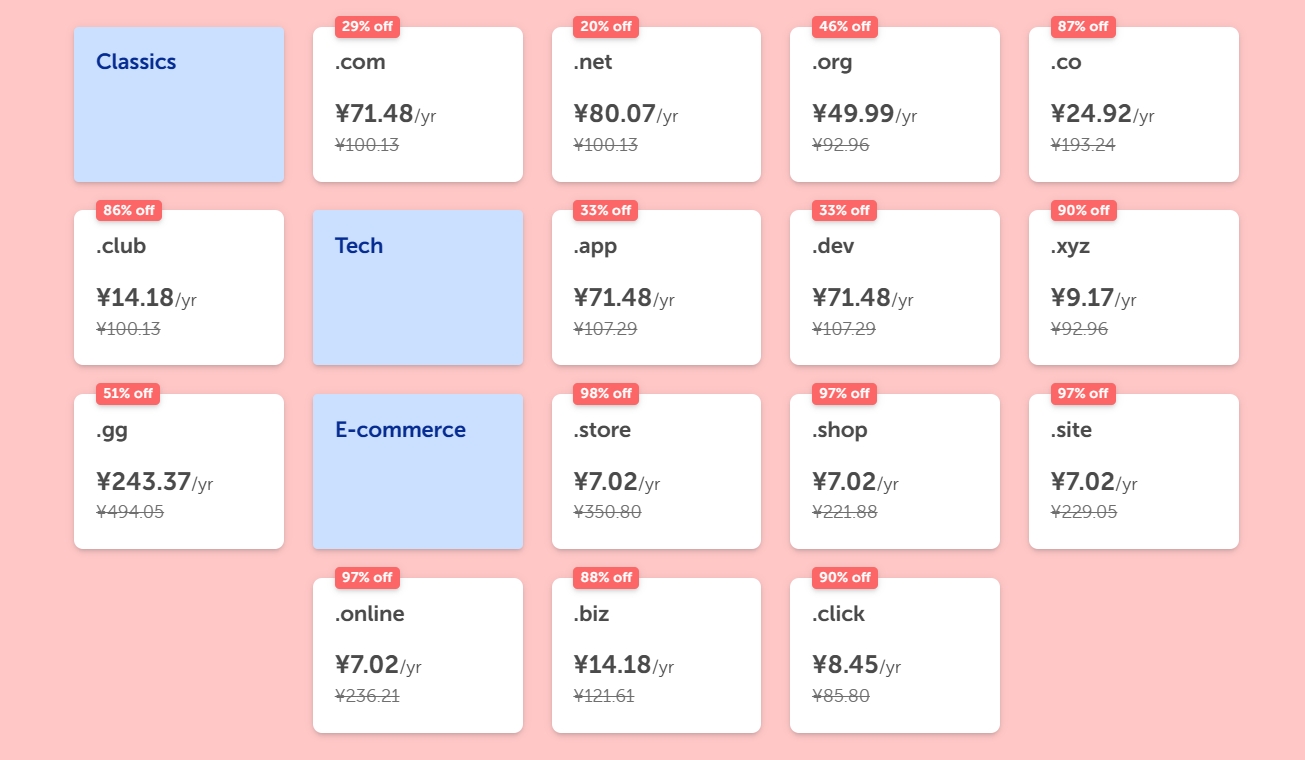The width and height of the screenshot is (1305, 760).
Task: Select the .club domain card
Action: point(178,288)
